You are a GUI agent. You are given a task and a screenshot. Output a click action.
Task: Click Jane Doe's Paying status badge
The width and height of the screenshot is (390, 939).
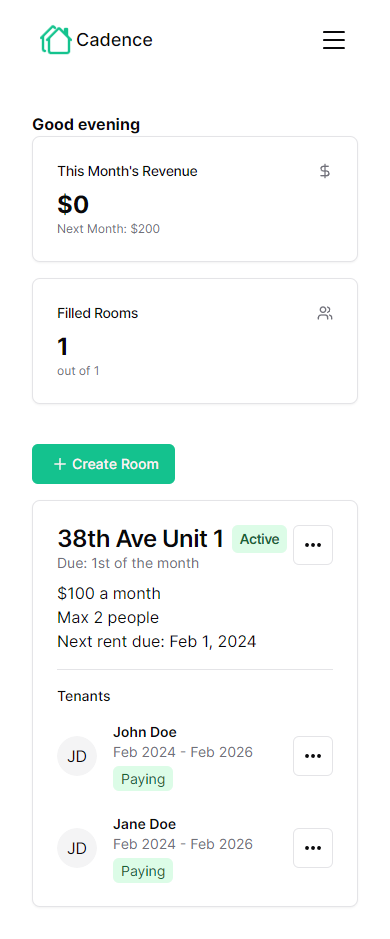[143, 871]
